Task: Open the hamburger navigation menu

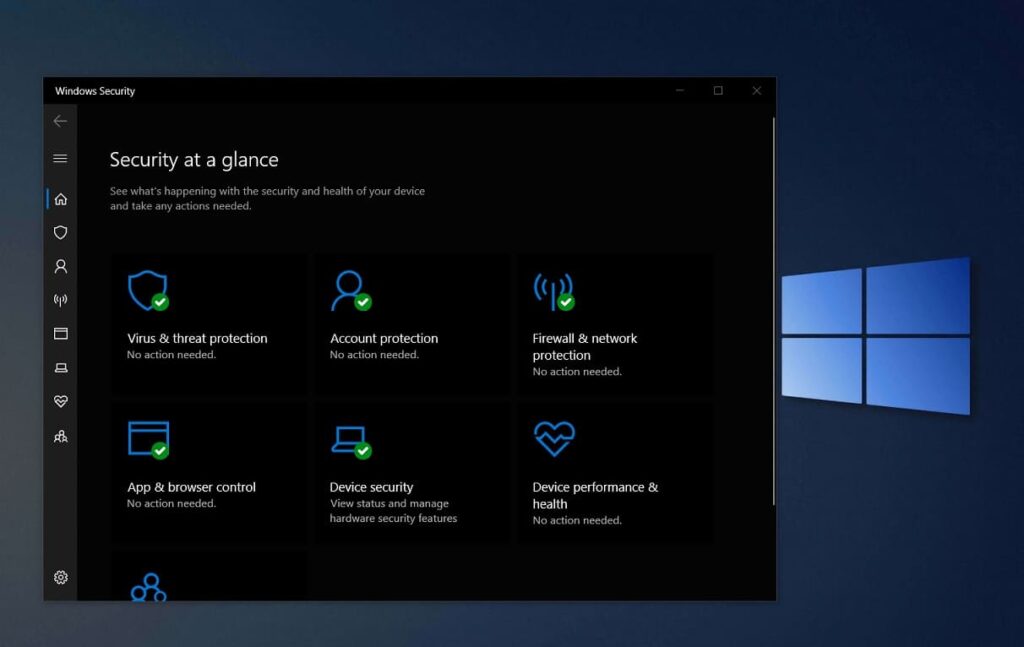Action: coord(60,159)
